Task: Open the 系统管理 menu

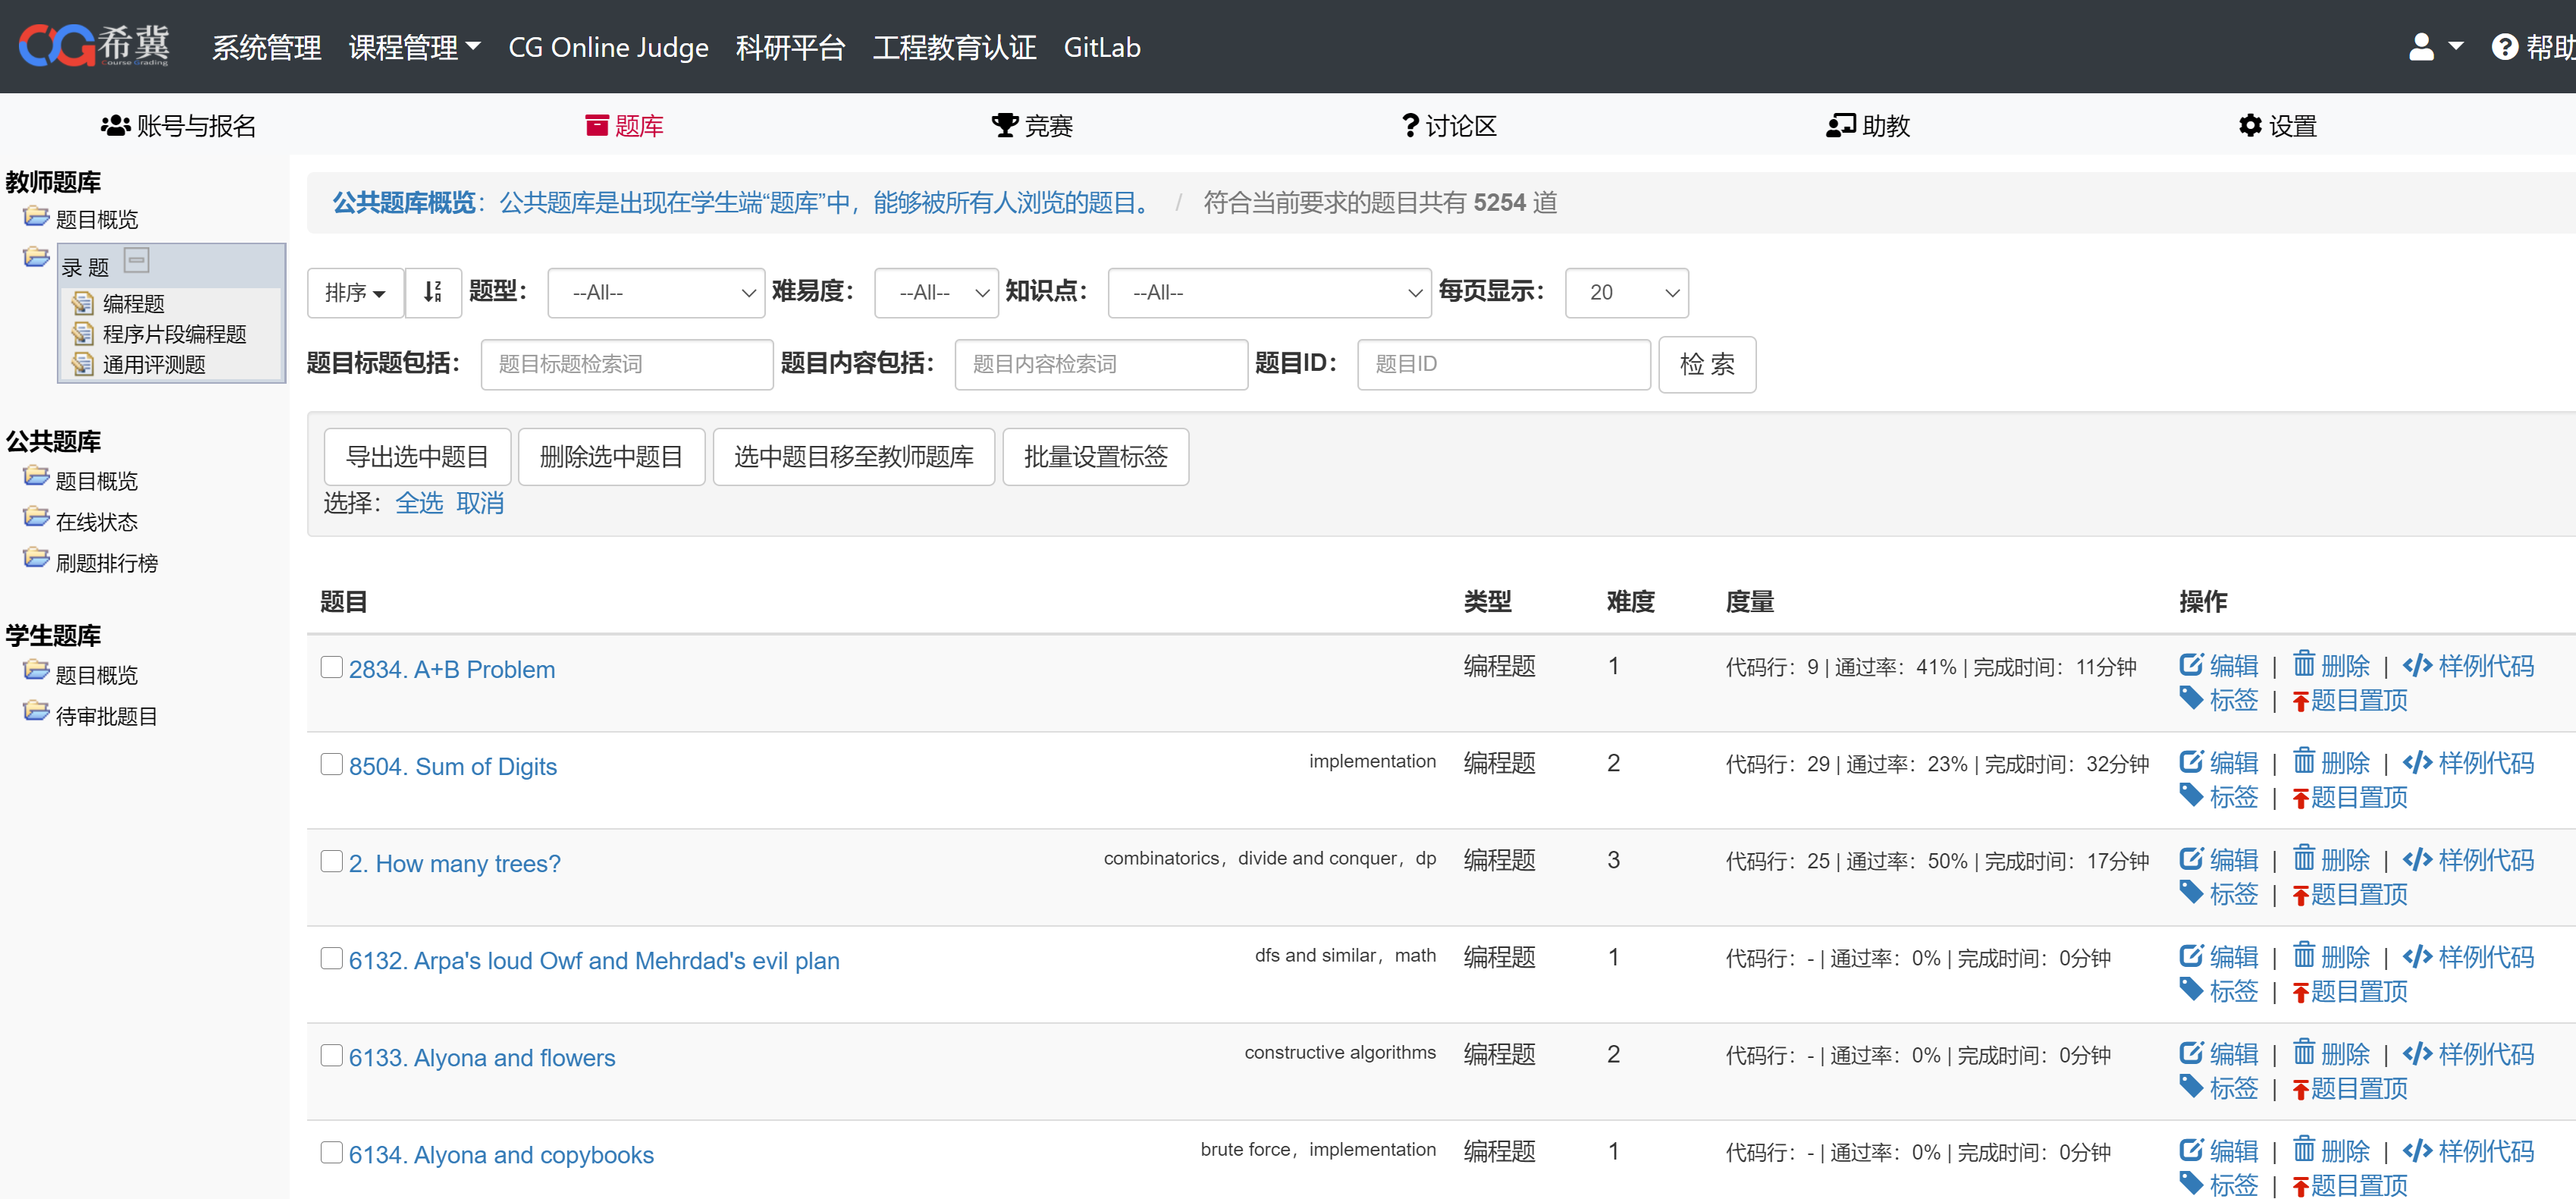Action: point(266,47)
